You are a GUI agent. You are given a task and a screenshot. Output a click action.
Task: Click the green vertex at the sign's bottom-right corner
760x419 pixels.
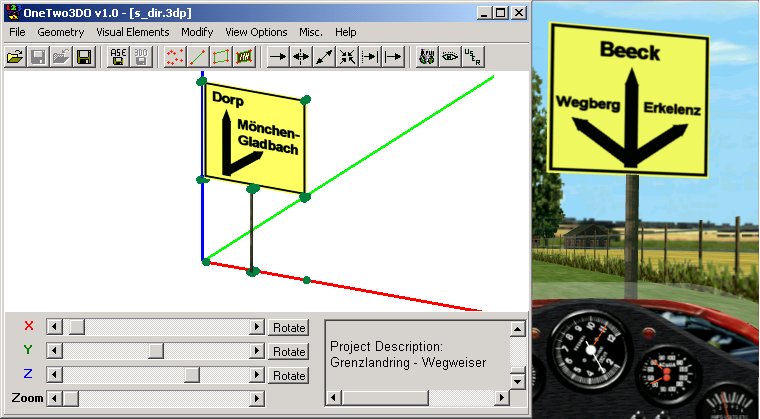[x=304, y=197]
